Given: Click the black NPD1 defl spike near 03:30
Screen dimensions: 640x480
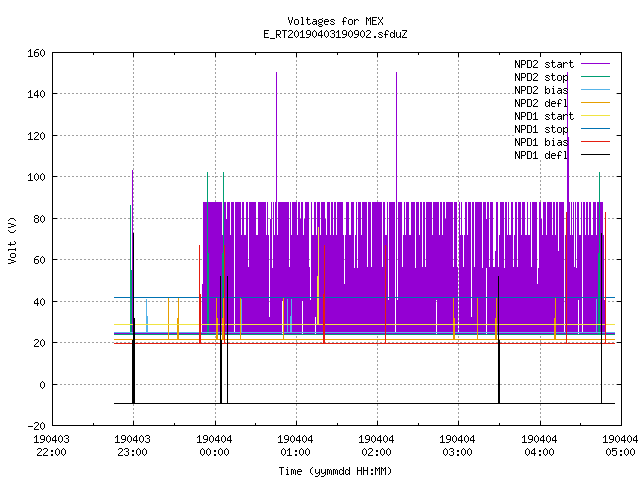Looking at the screenshot, I should [499, 340].
